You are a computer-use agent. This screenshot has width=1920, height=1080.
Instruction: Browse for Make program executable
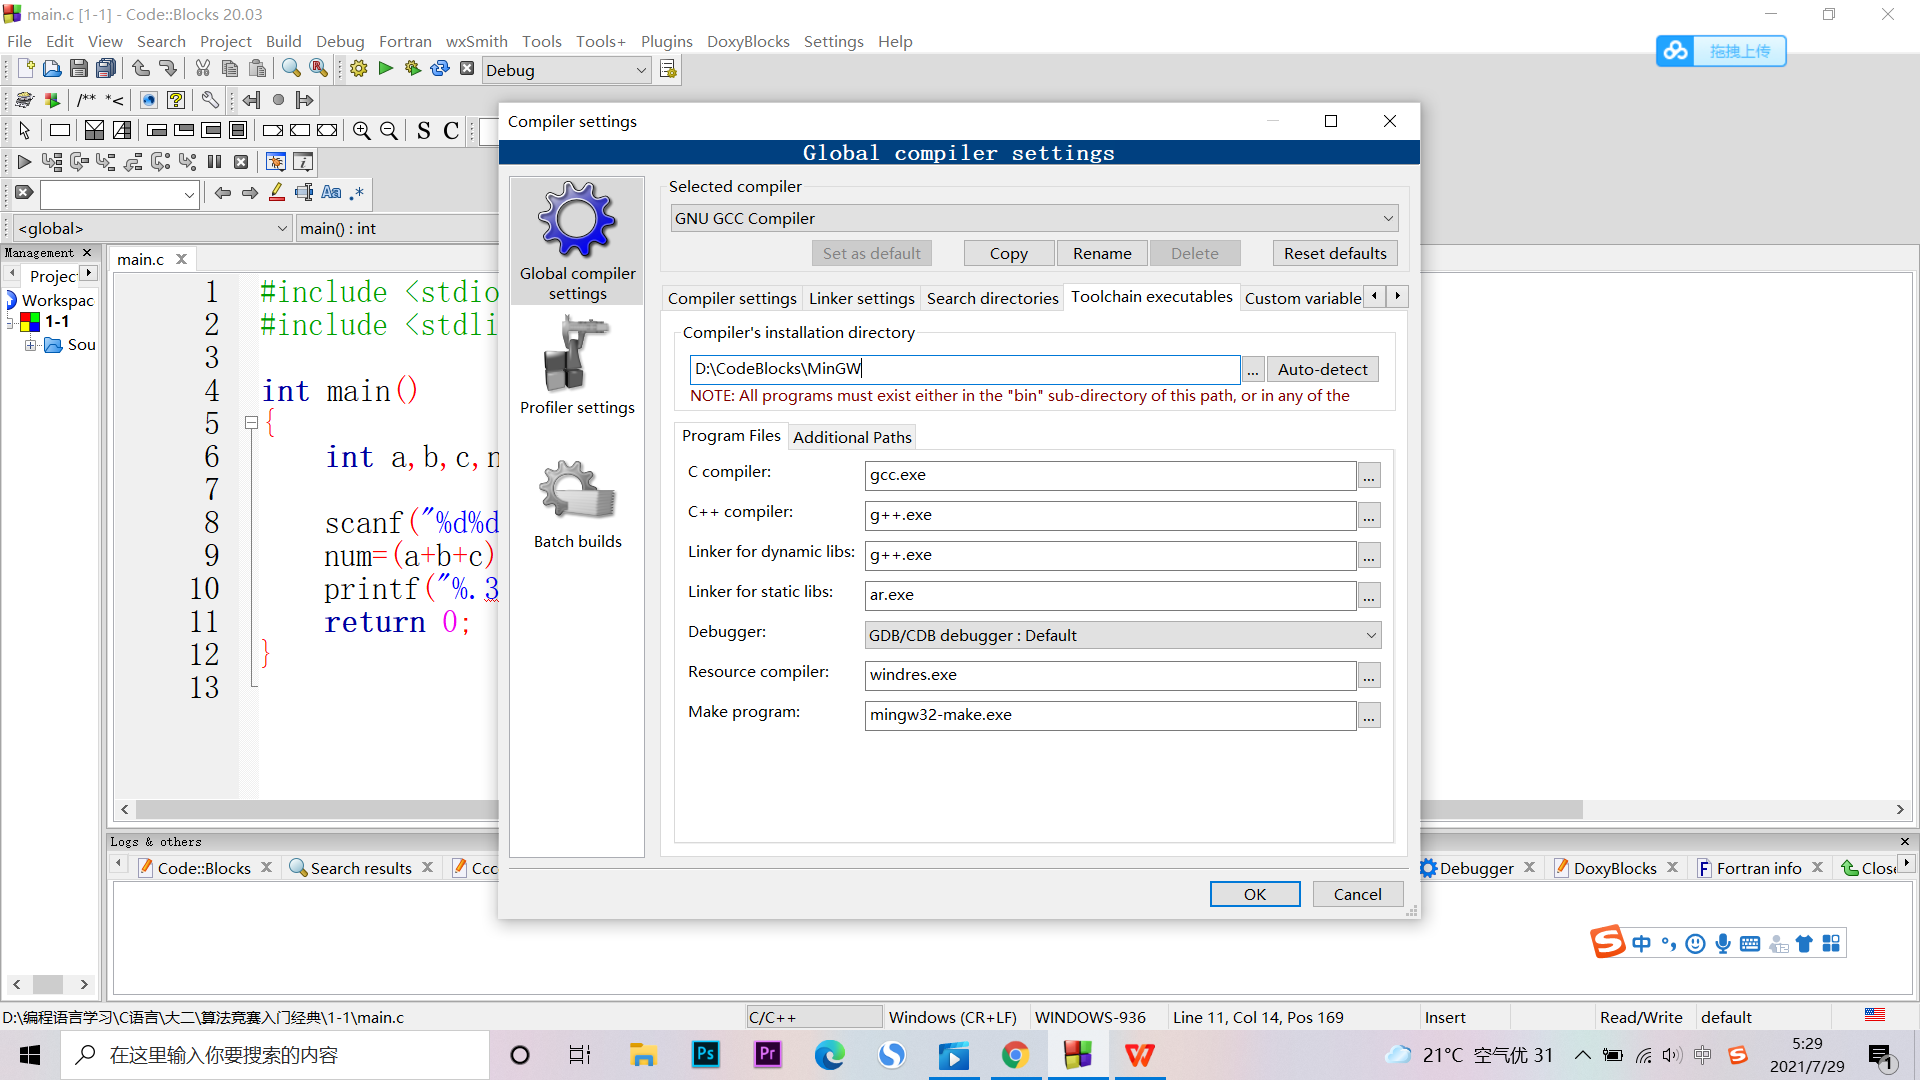1369,716
